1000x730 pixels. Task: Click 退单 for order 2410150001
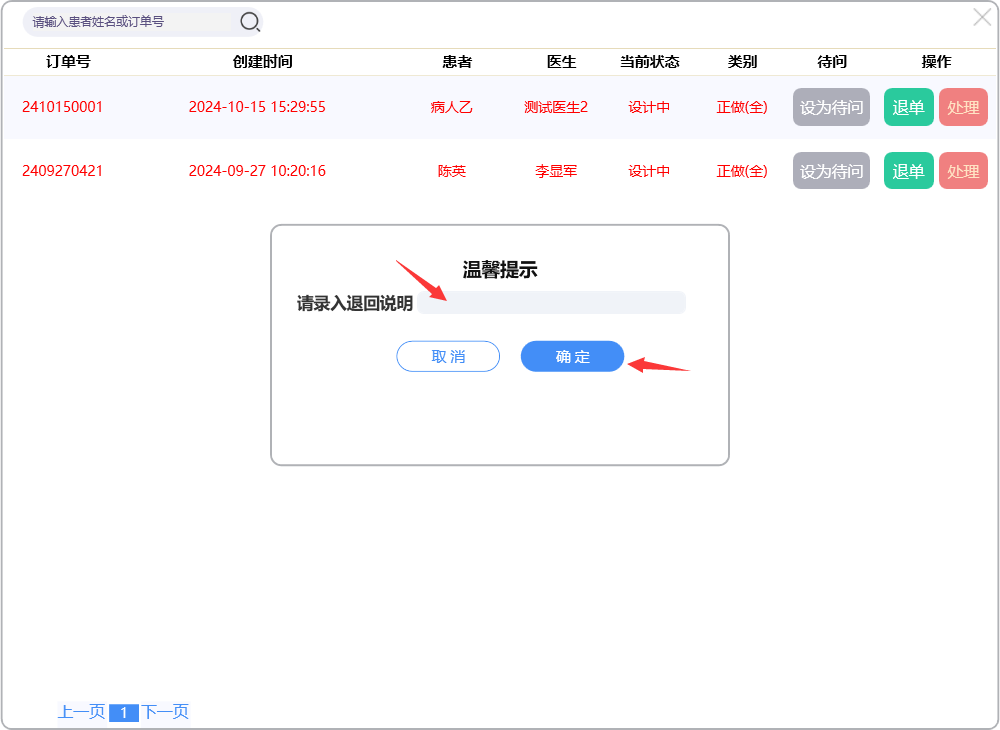point(908,107)
